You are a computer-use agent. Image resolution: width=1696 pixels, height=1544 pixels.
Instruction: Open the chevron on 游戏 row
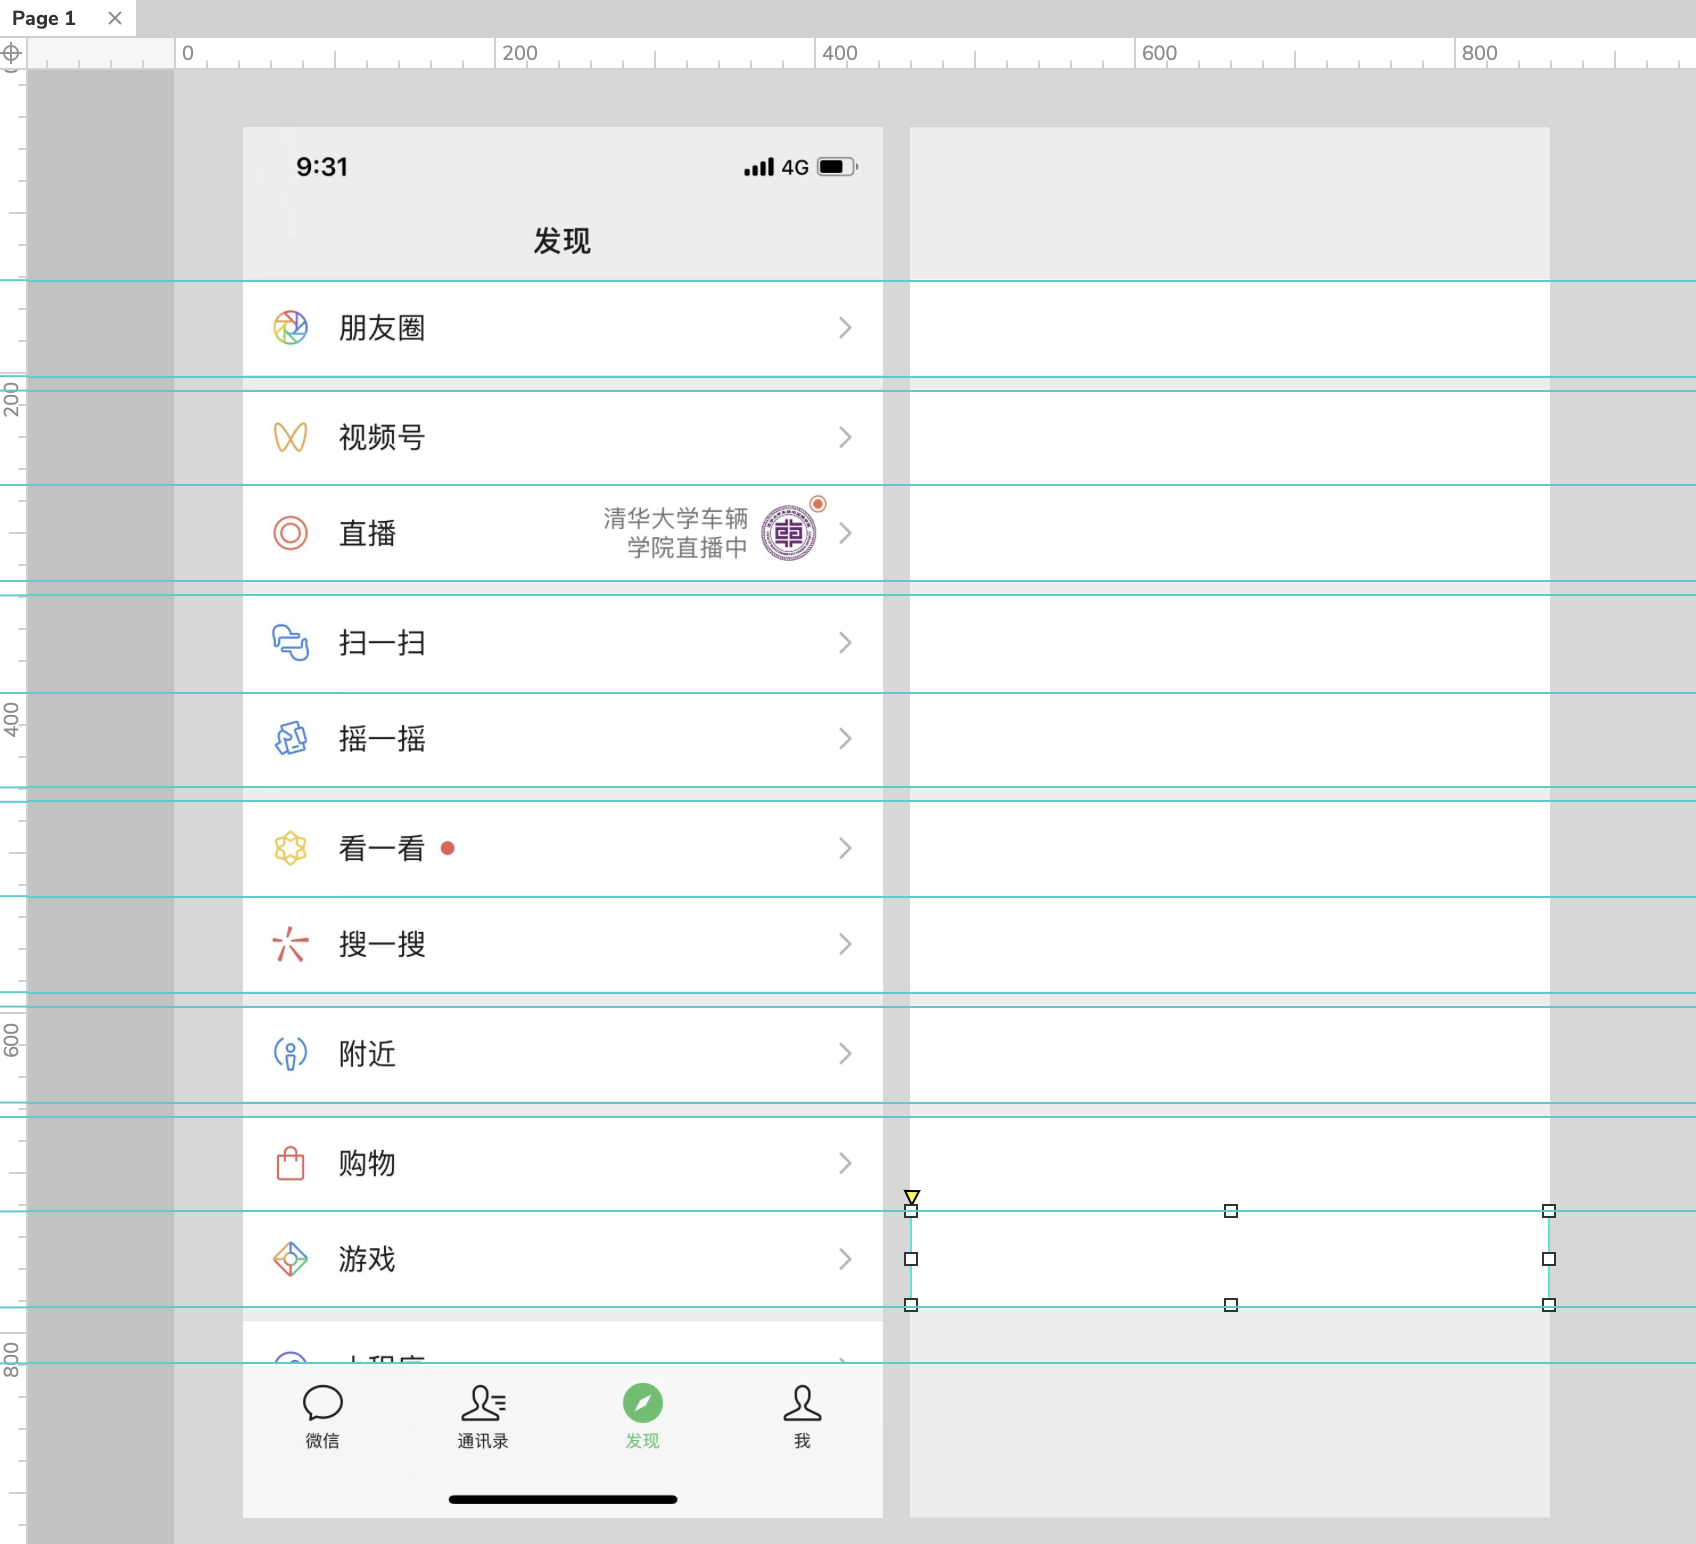pos(845,1259)
